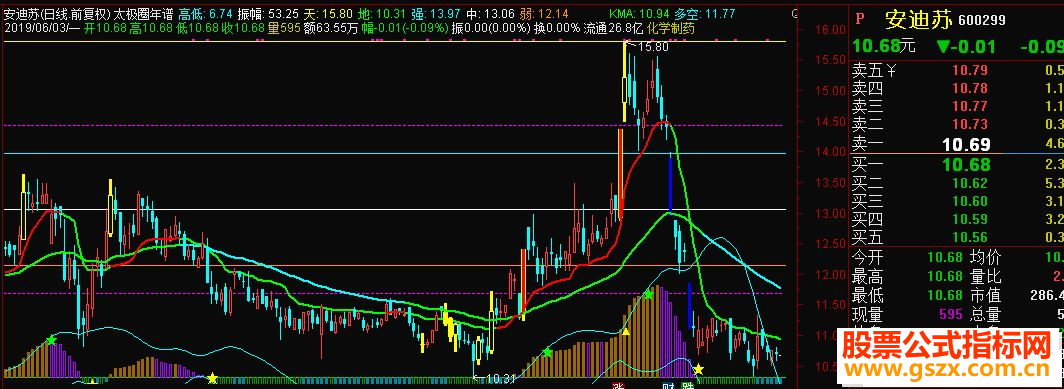Click the 多空: 11.77 value

(704, 14)
